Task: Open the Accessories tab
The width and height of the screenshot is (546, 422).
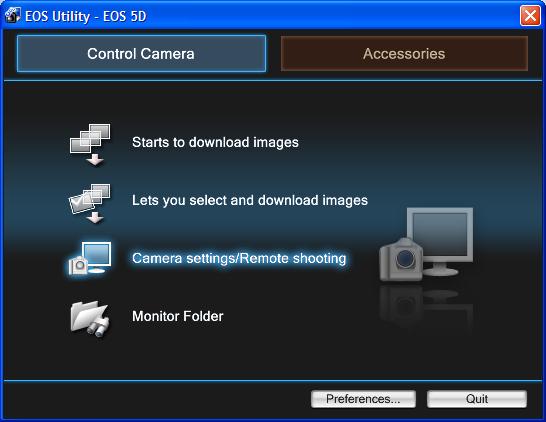Action: click(x=404, y=54)
